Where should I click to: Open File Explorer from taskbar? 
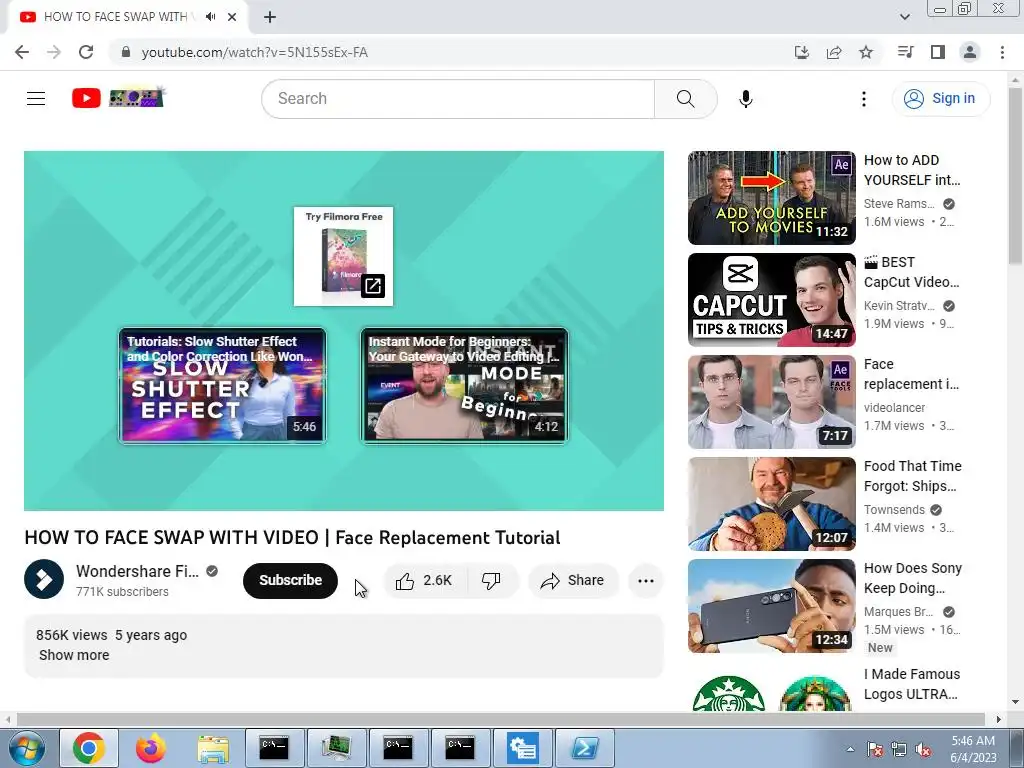tap(213, 748)
